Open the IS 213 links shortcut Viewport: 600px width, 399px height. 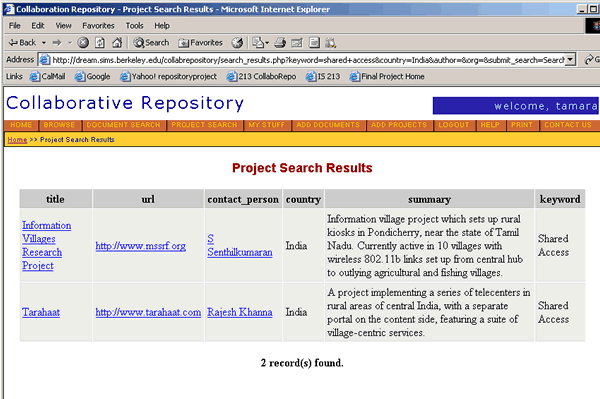click(323, 77)
